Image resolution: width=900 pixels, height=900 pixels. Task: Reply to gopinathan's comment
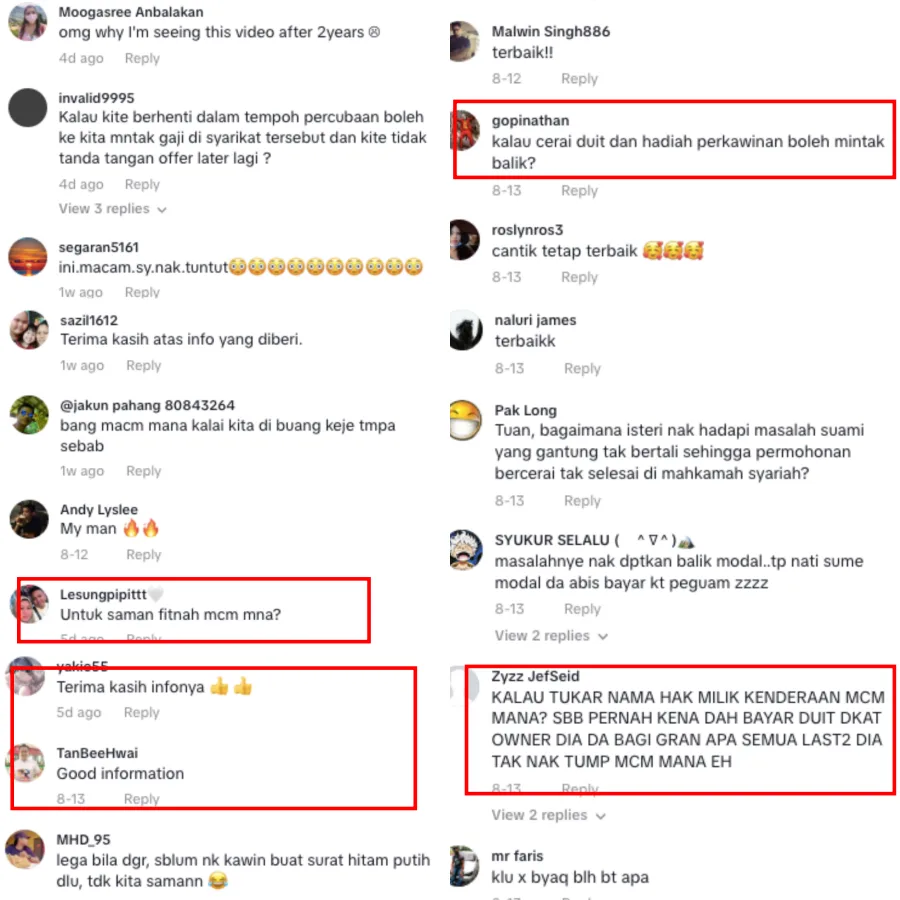coord(579,191)
